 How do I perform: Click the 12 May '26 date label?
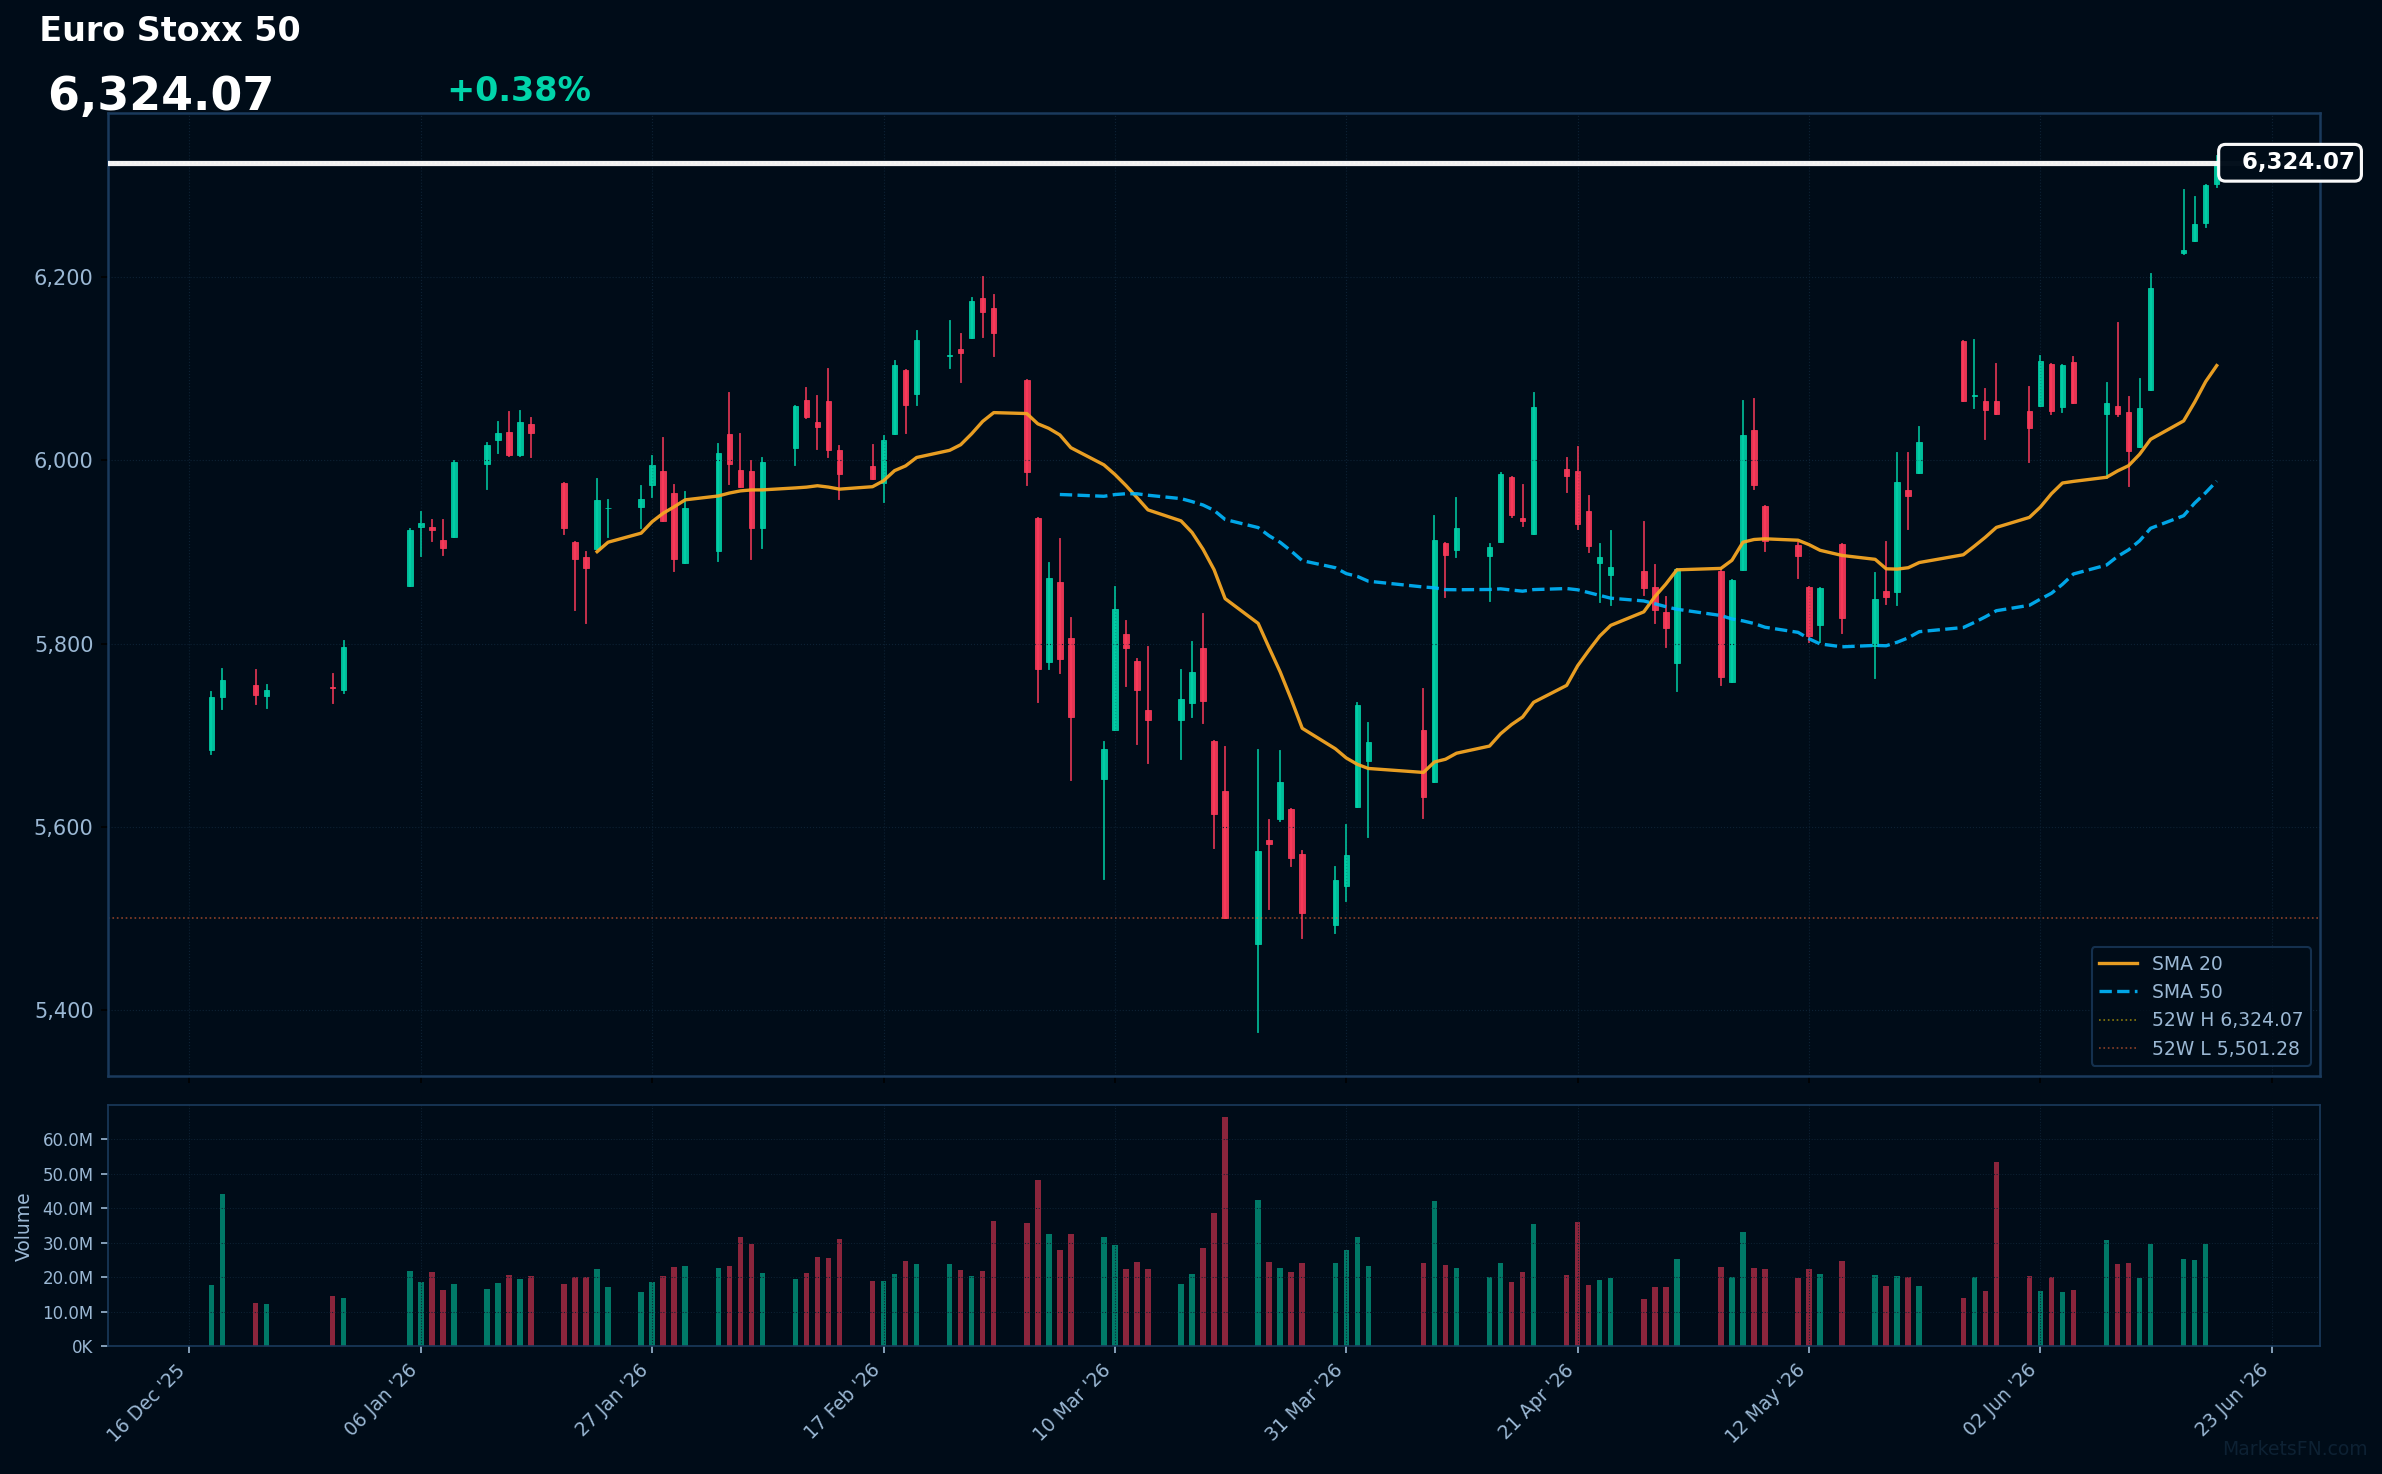(x=1764, y=1403)
